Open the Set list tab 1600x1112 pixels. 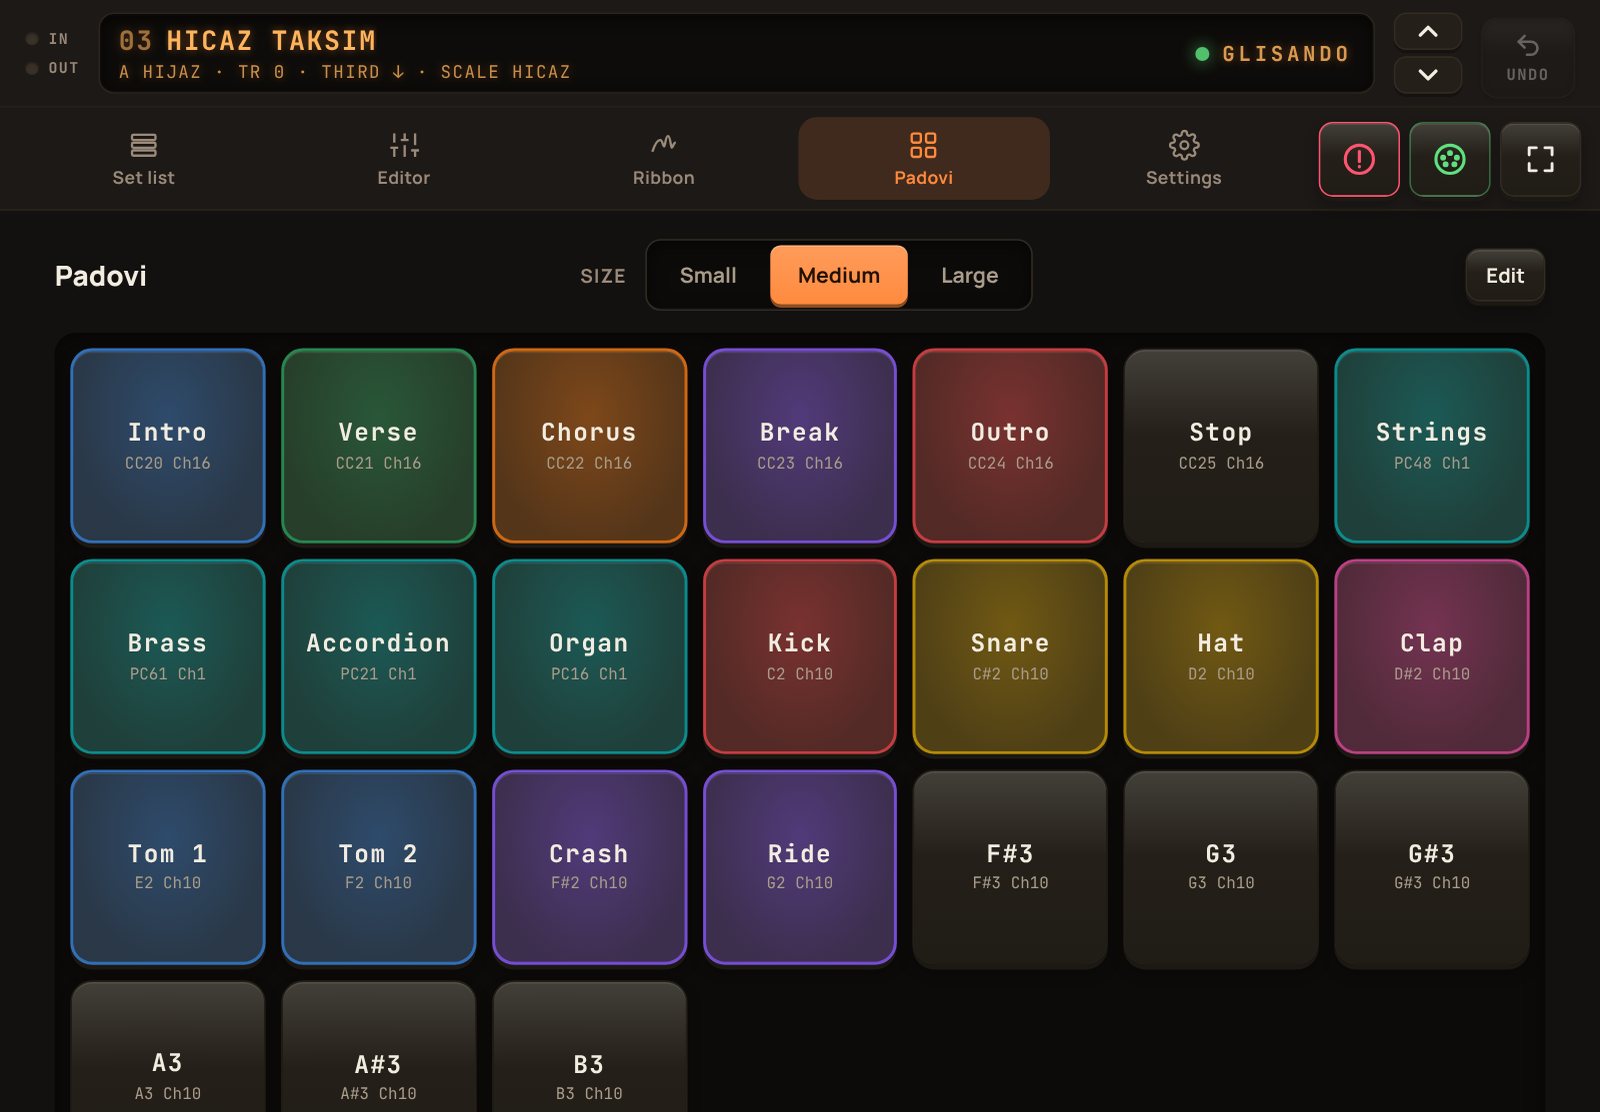(x=143, y=159)
